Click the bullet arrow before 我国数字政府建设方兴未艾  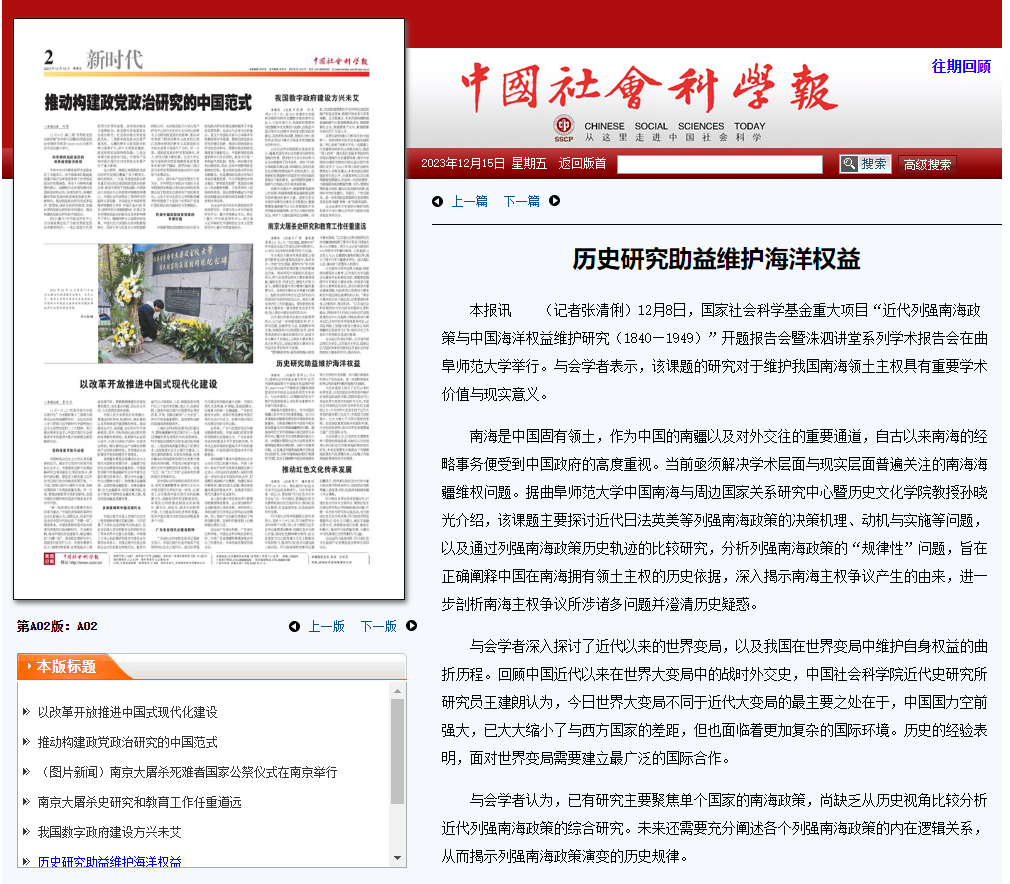point(26,832)
